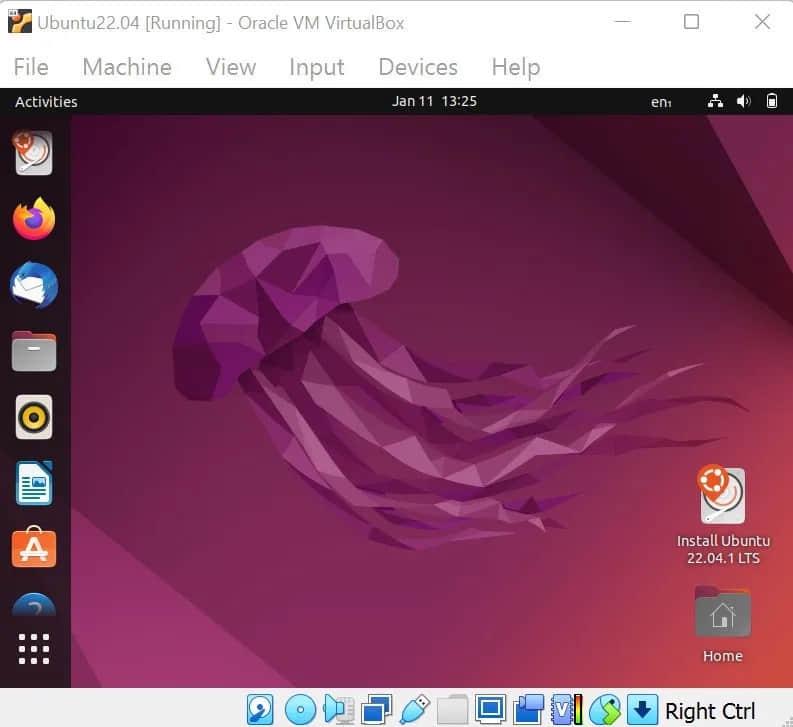Launch Rhythmbox music player
Screen dimensions: 793x727
[x=34, y=417]
